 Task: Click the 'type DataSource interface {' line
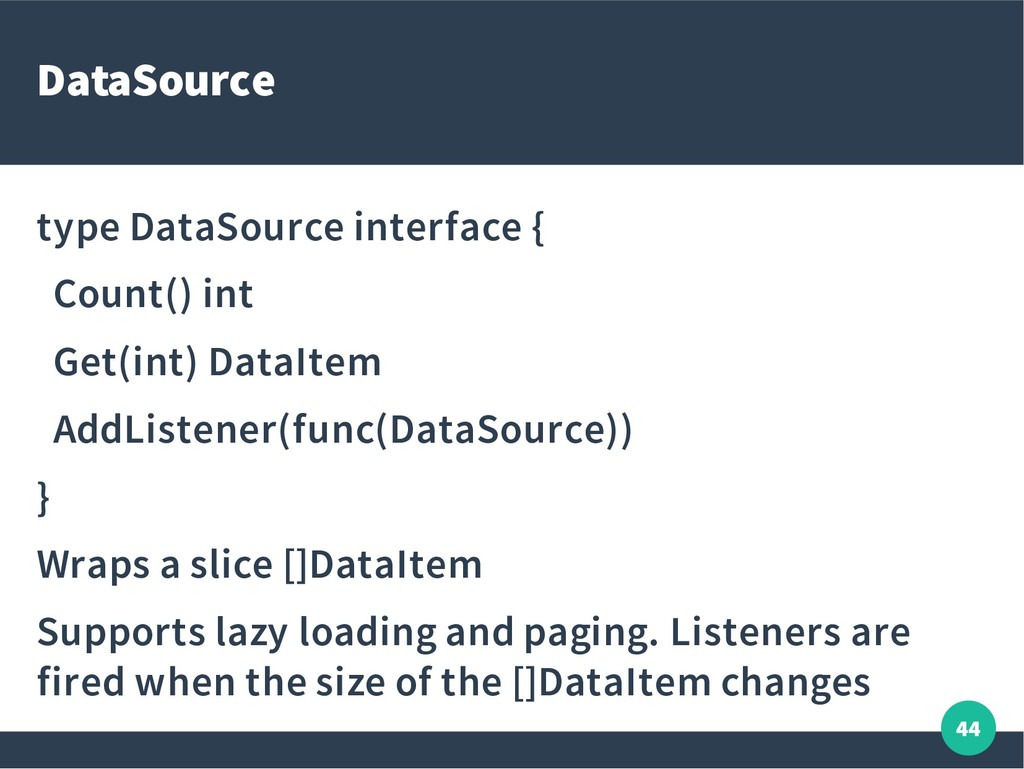290,228
